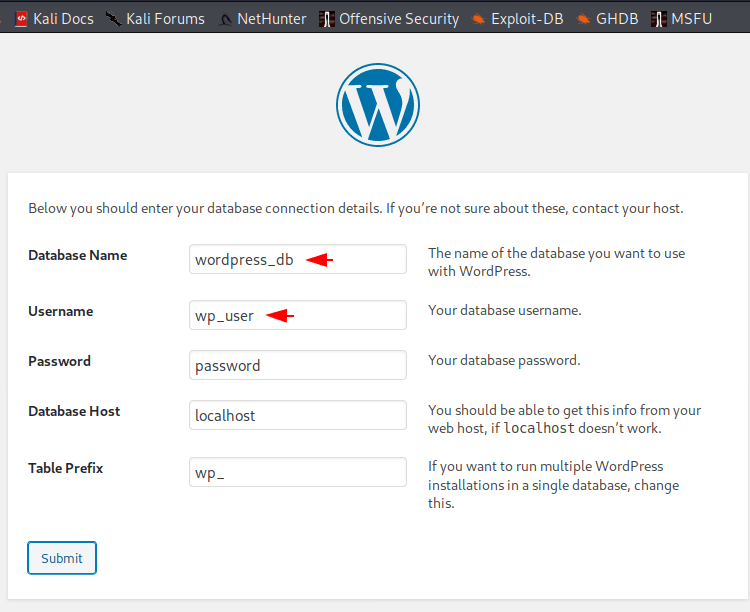Image resolution: width=750 pixels, height=612 pixels.
Task: Open the NetHunter bookmark icon
Action: tap(225, 19)
